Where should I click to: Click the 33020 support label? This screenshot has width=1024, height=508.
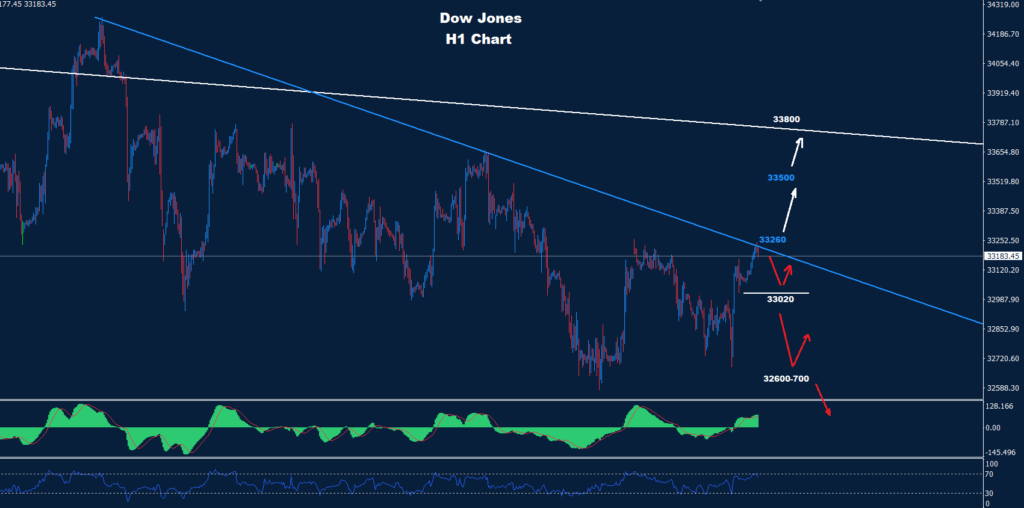tap(780, 300)
